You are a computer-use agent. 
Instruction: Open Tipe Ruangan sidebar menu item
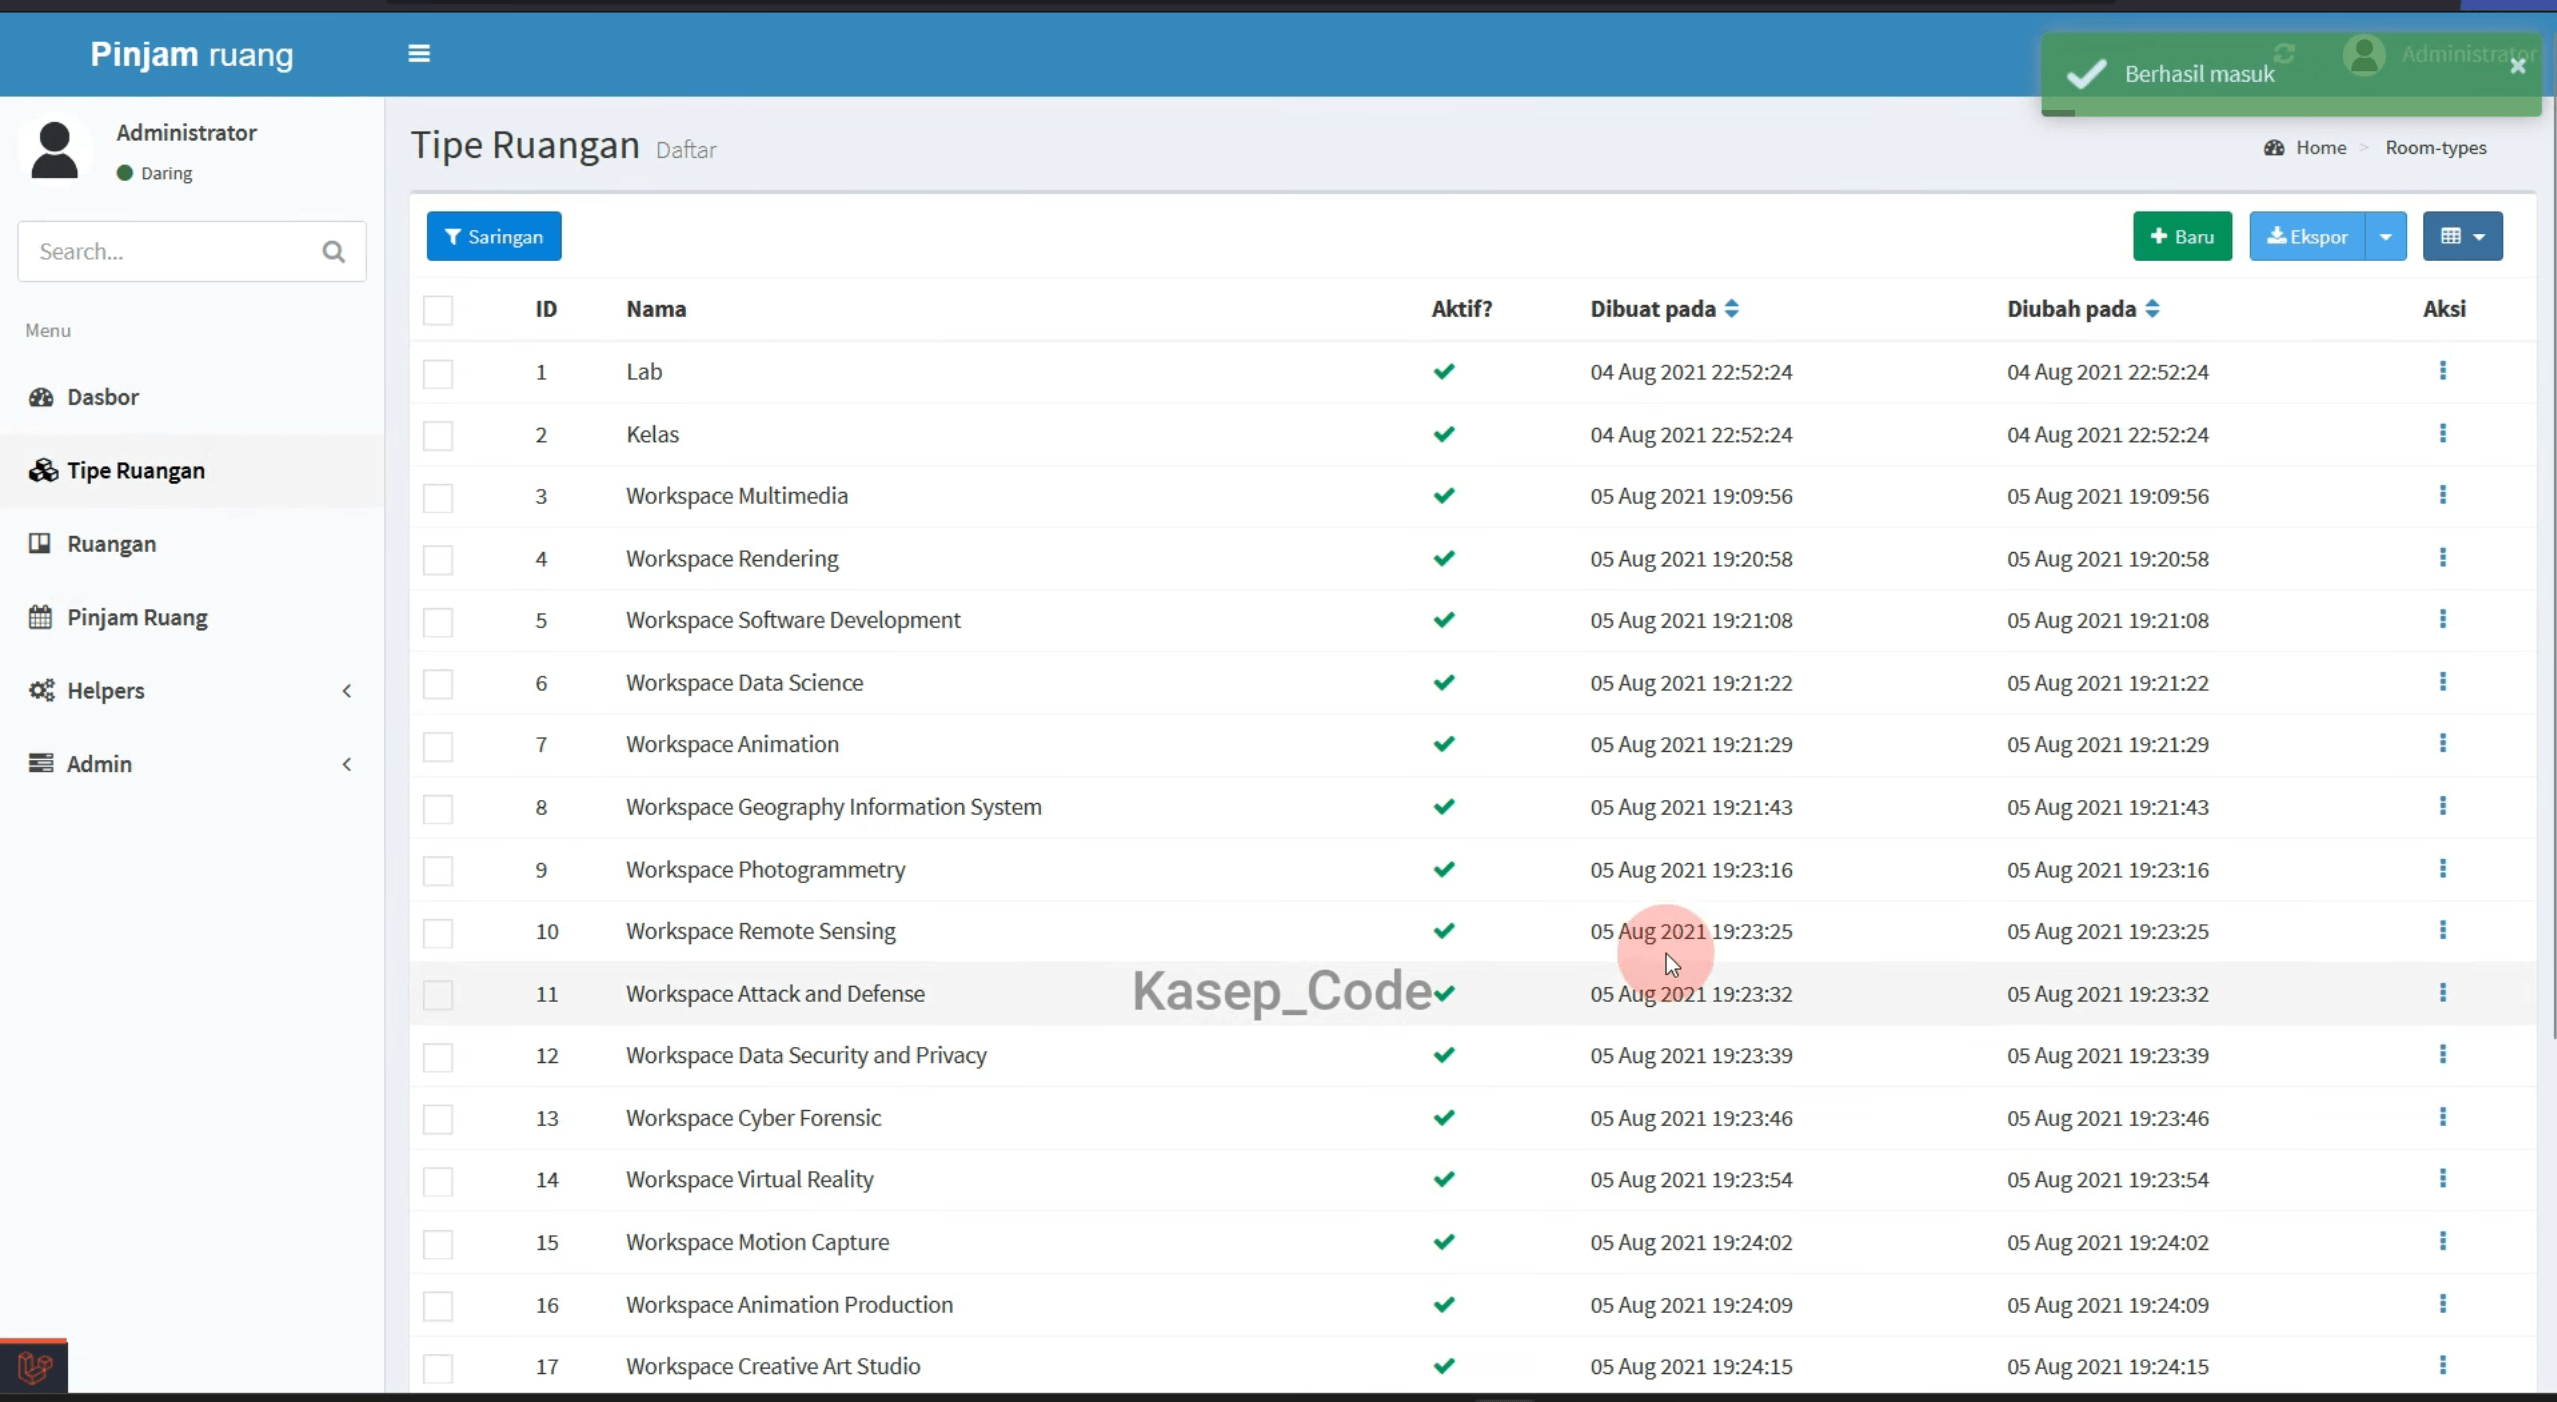click(x=192, y=470)
